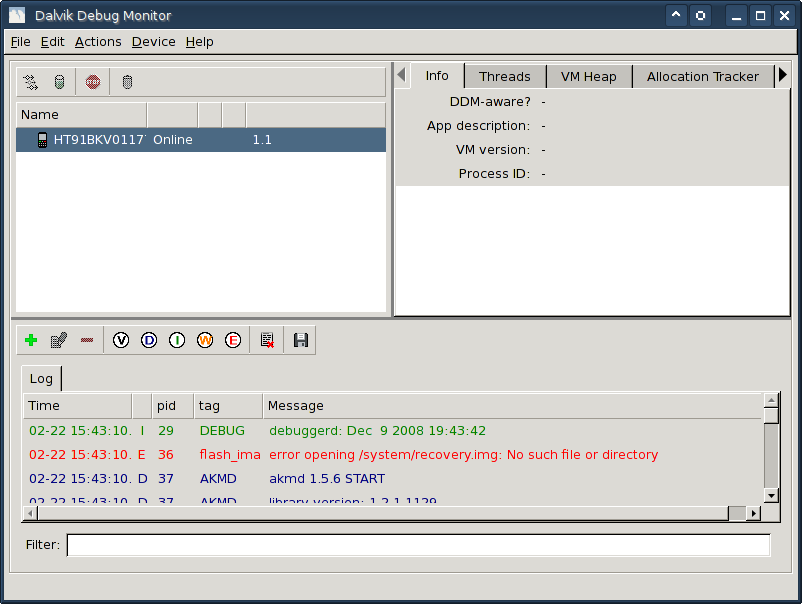Click the pid 29 cell in the log
The image size is (802, 604).
[166, 431]
